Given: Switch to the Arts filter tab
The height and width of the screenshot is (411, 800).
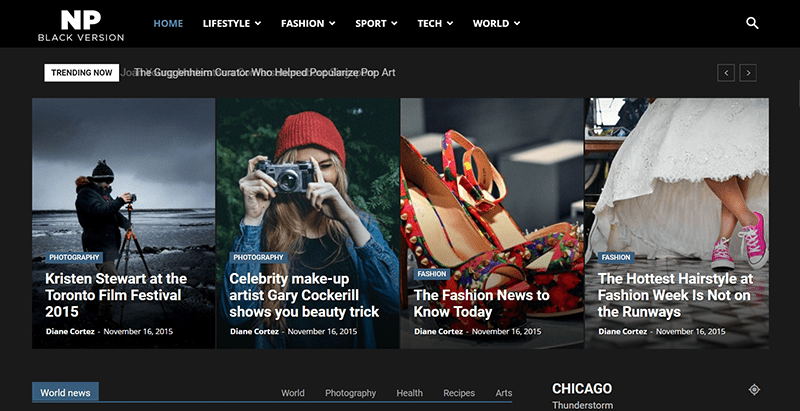Looking at the screenshot, I should pos(504,393).
